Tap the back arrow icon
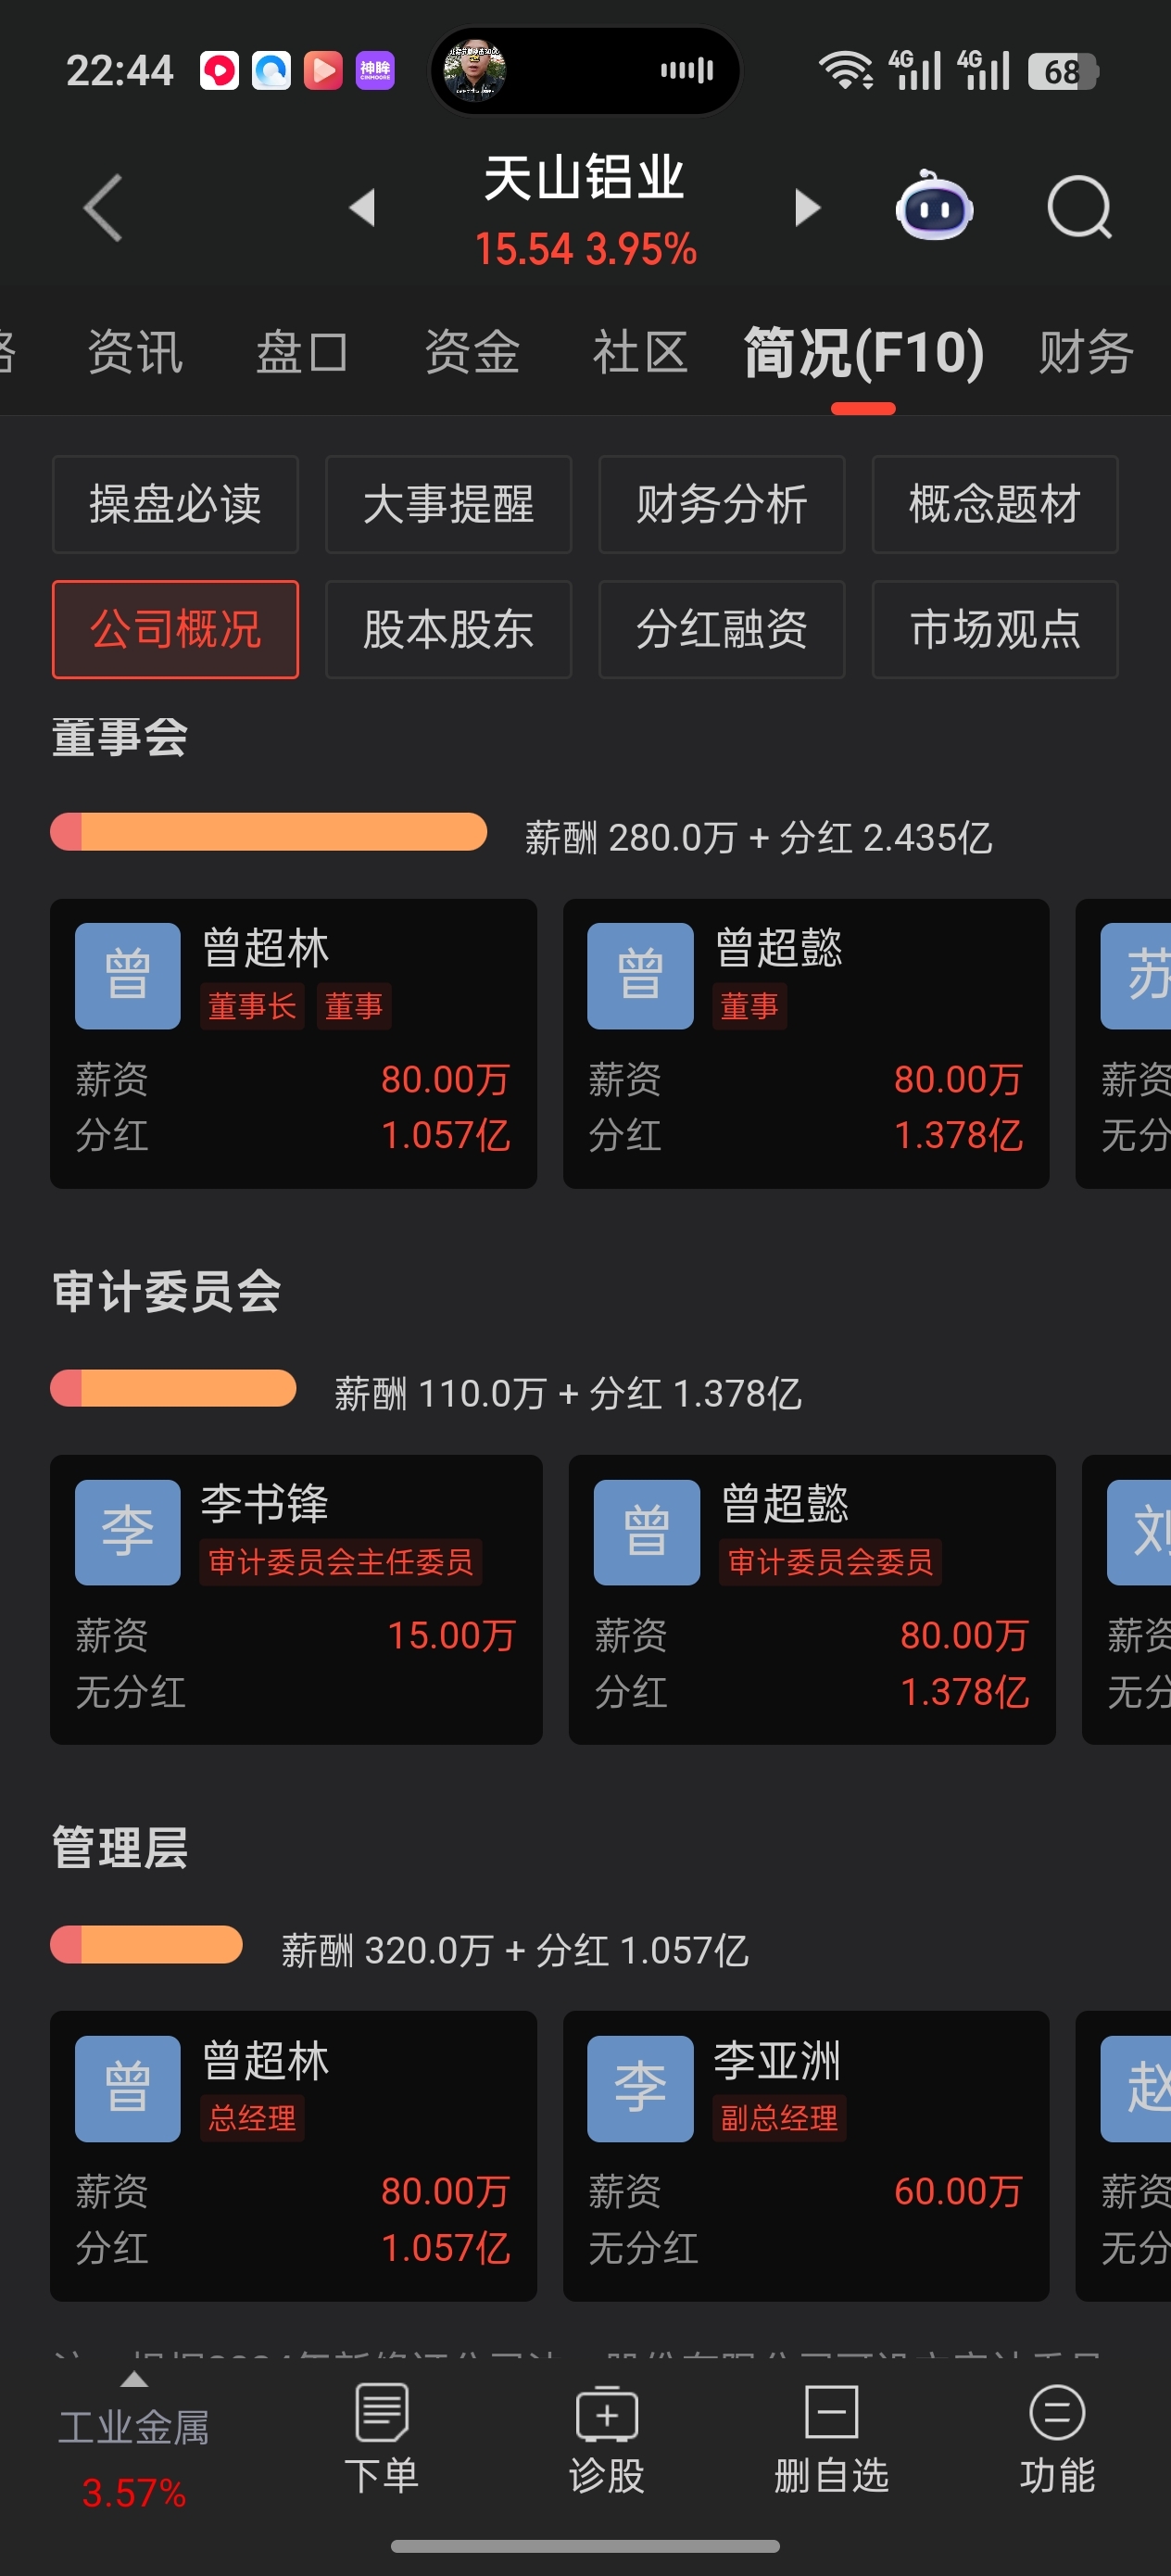This screenshot has height=2576, width=1171. [x=102, y=208]
